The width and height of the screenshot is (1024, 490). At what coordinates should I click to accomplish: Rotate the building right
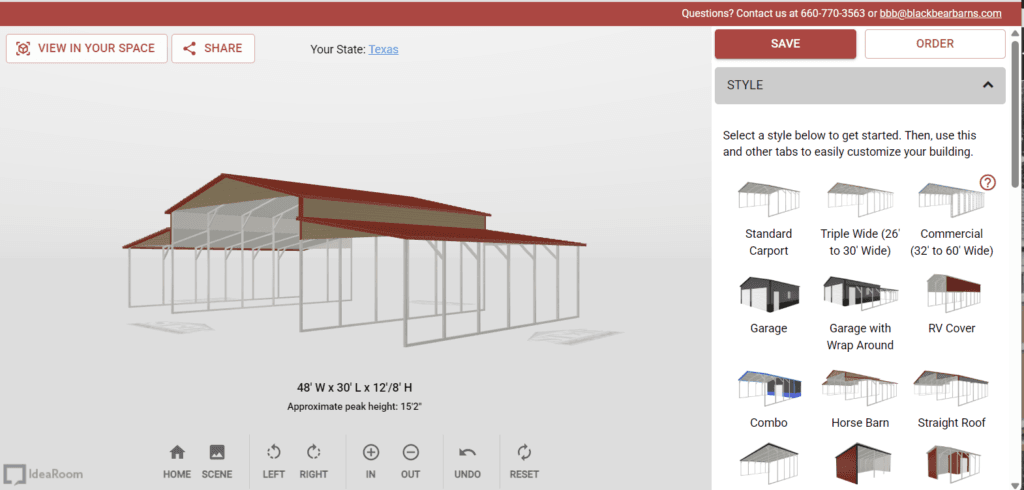pyautogui.click(x=313, y=453)
